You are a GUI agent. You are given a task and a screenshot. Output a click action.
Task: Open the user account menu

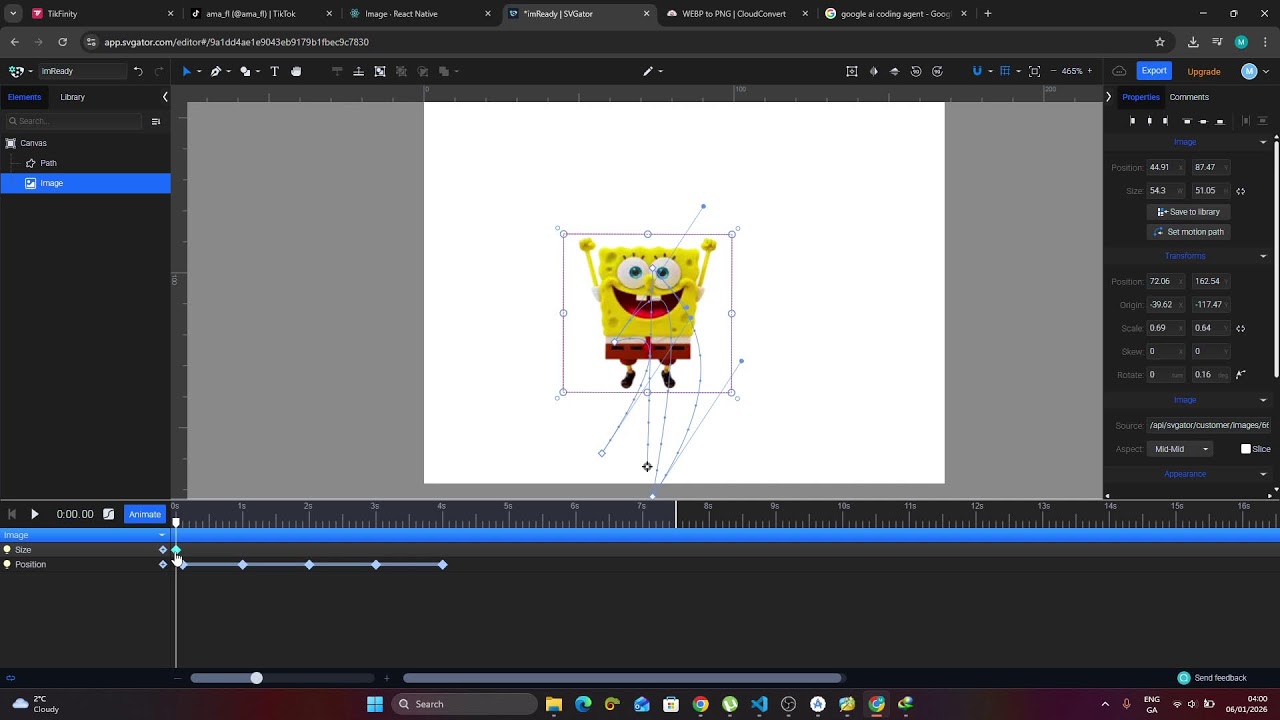point(1249,71)
